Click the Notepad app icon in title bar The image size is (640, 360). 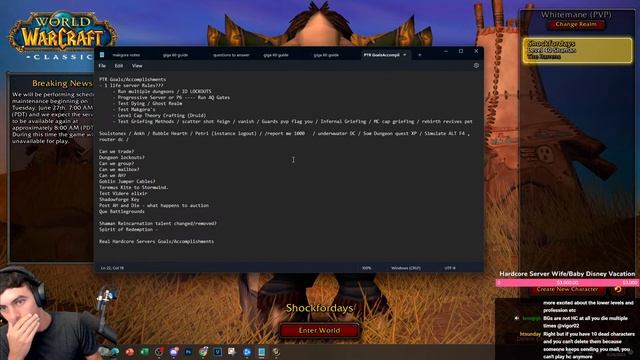click(102, 55)
